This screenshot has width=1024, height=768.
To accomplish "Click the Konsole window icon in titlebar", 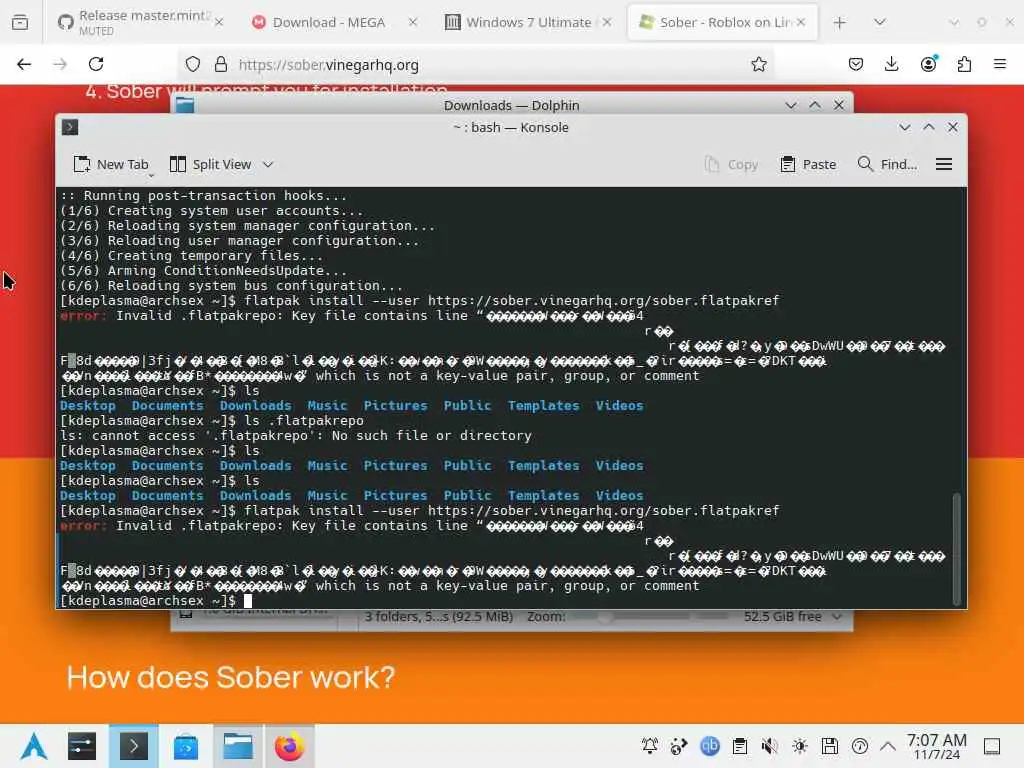I will 70,127.
